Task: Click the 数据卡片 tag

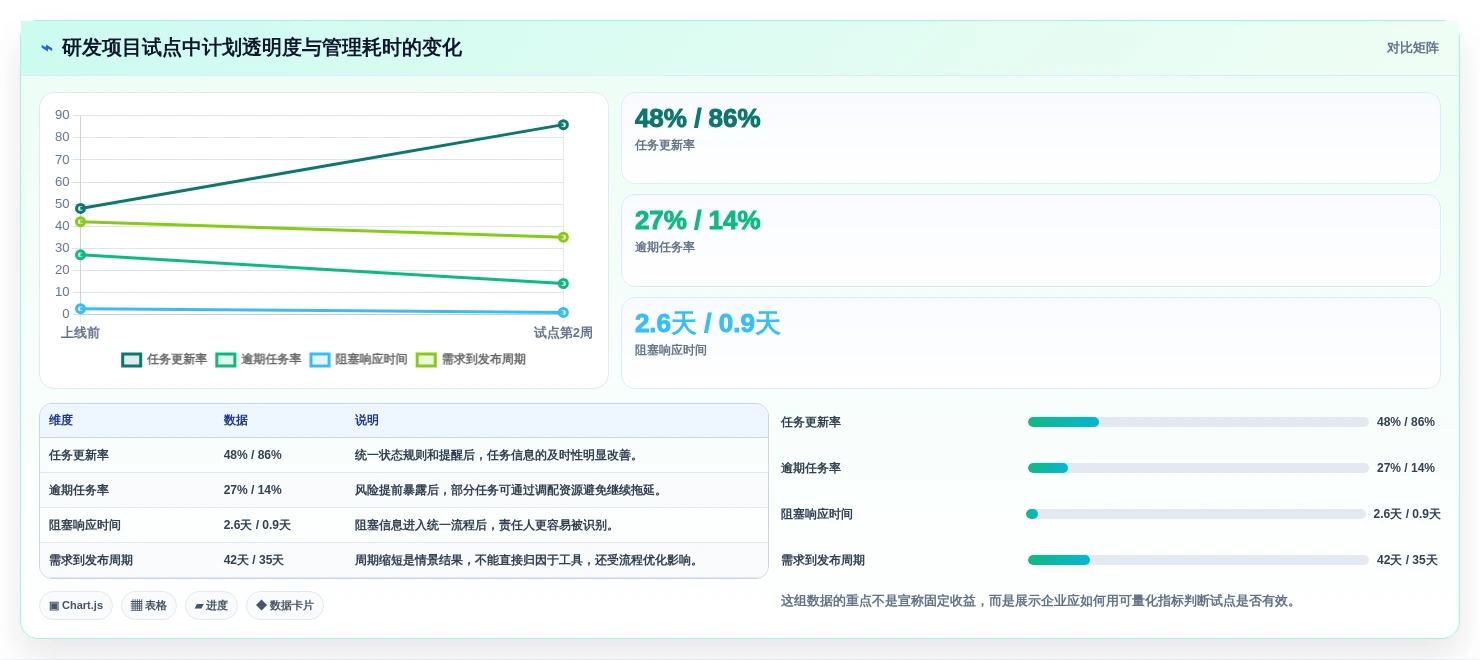Action: coord(285,605)
